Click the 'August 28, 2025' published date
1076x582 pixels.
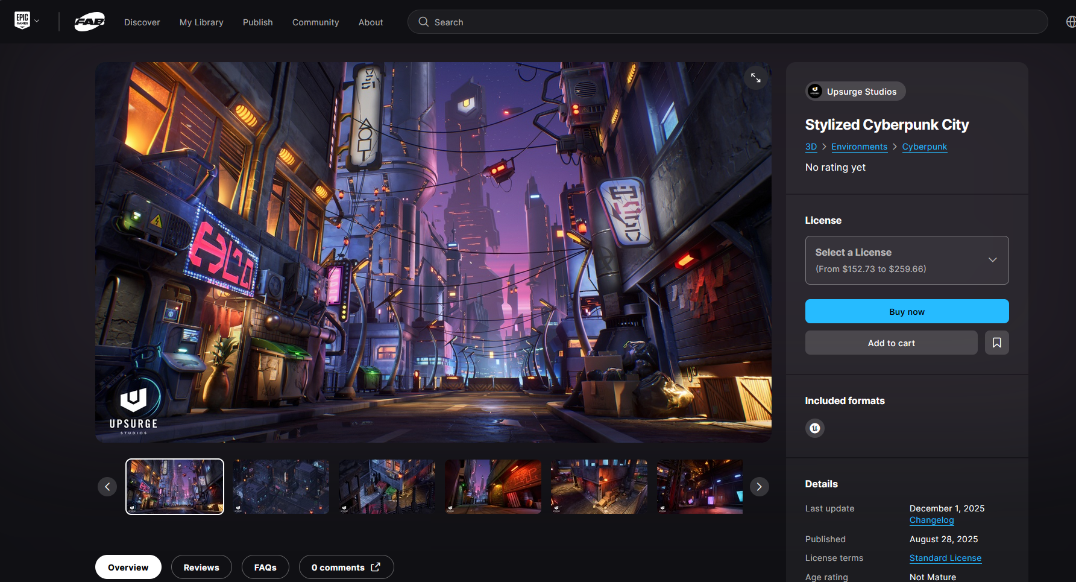pyautogui.click(x=944, y=539)
